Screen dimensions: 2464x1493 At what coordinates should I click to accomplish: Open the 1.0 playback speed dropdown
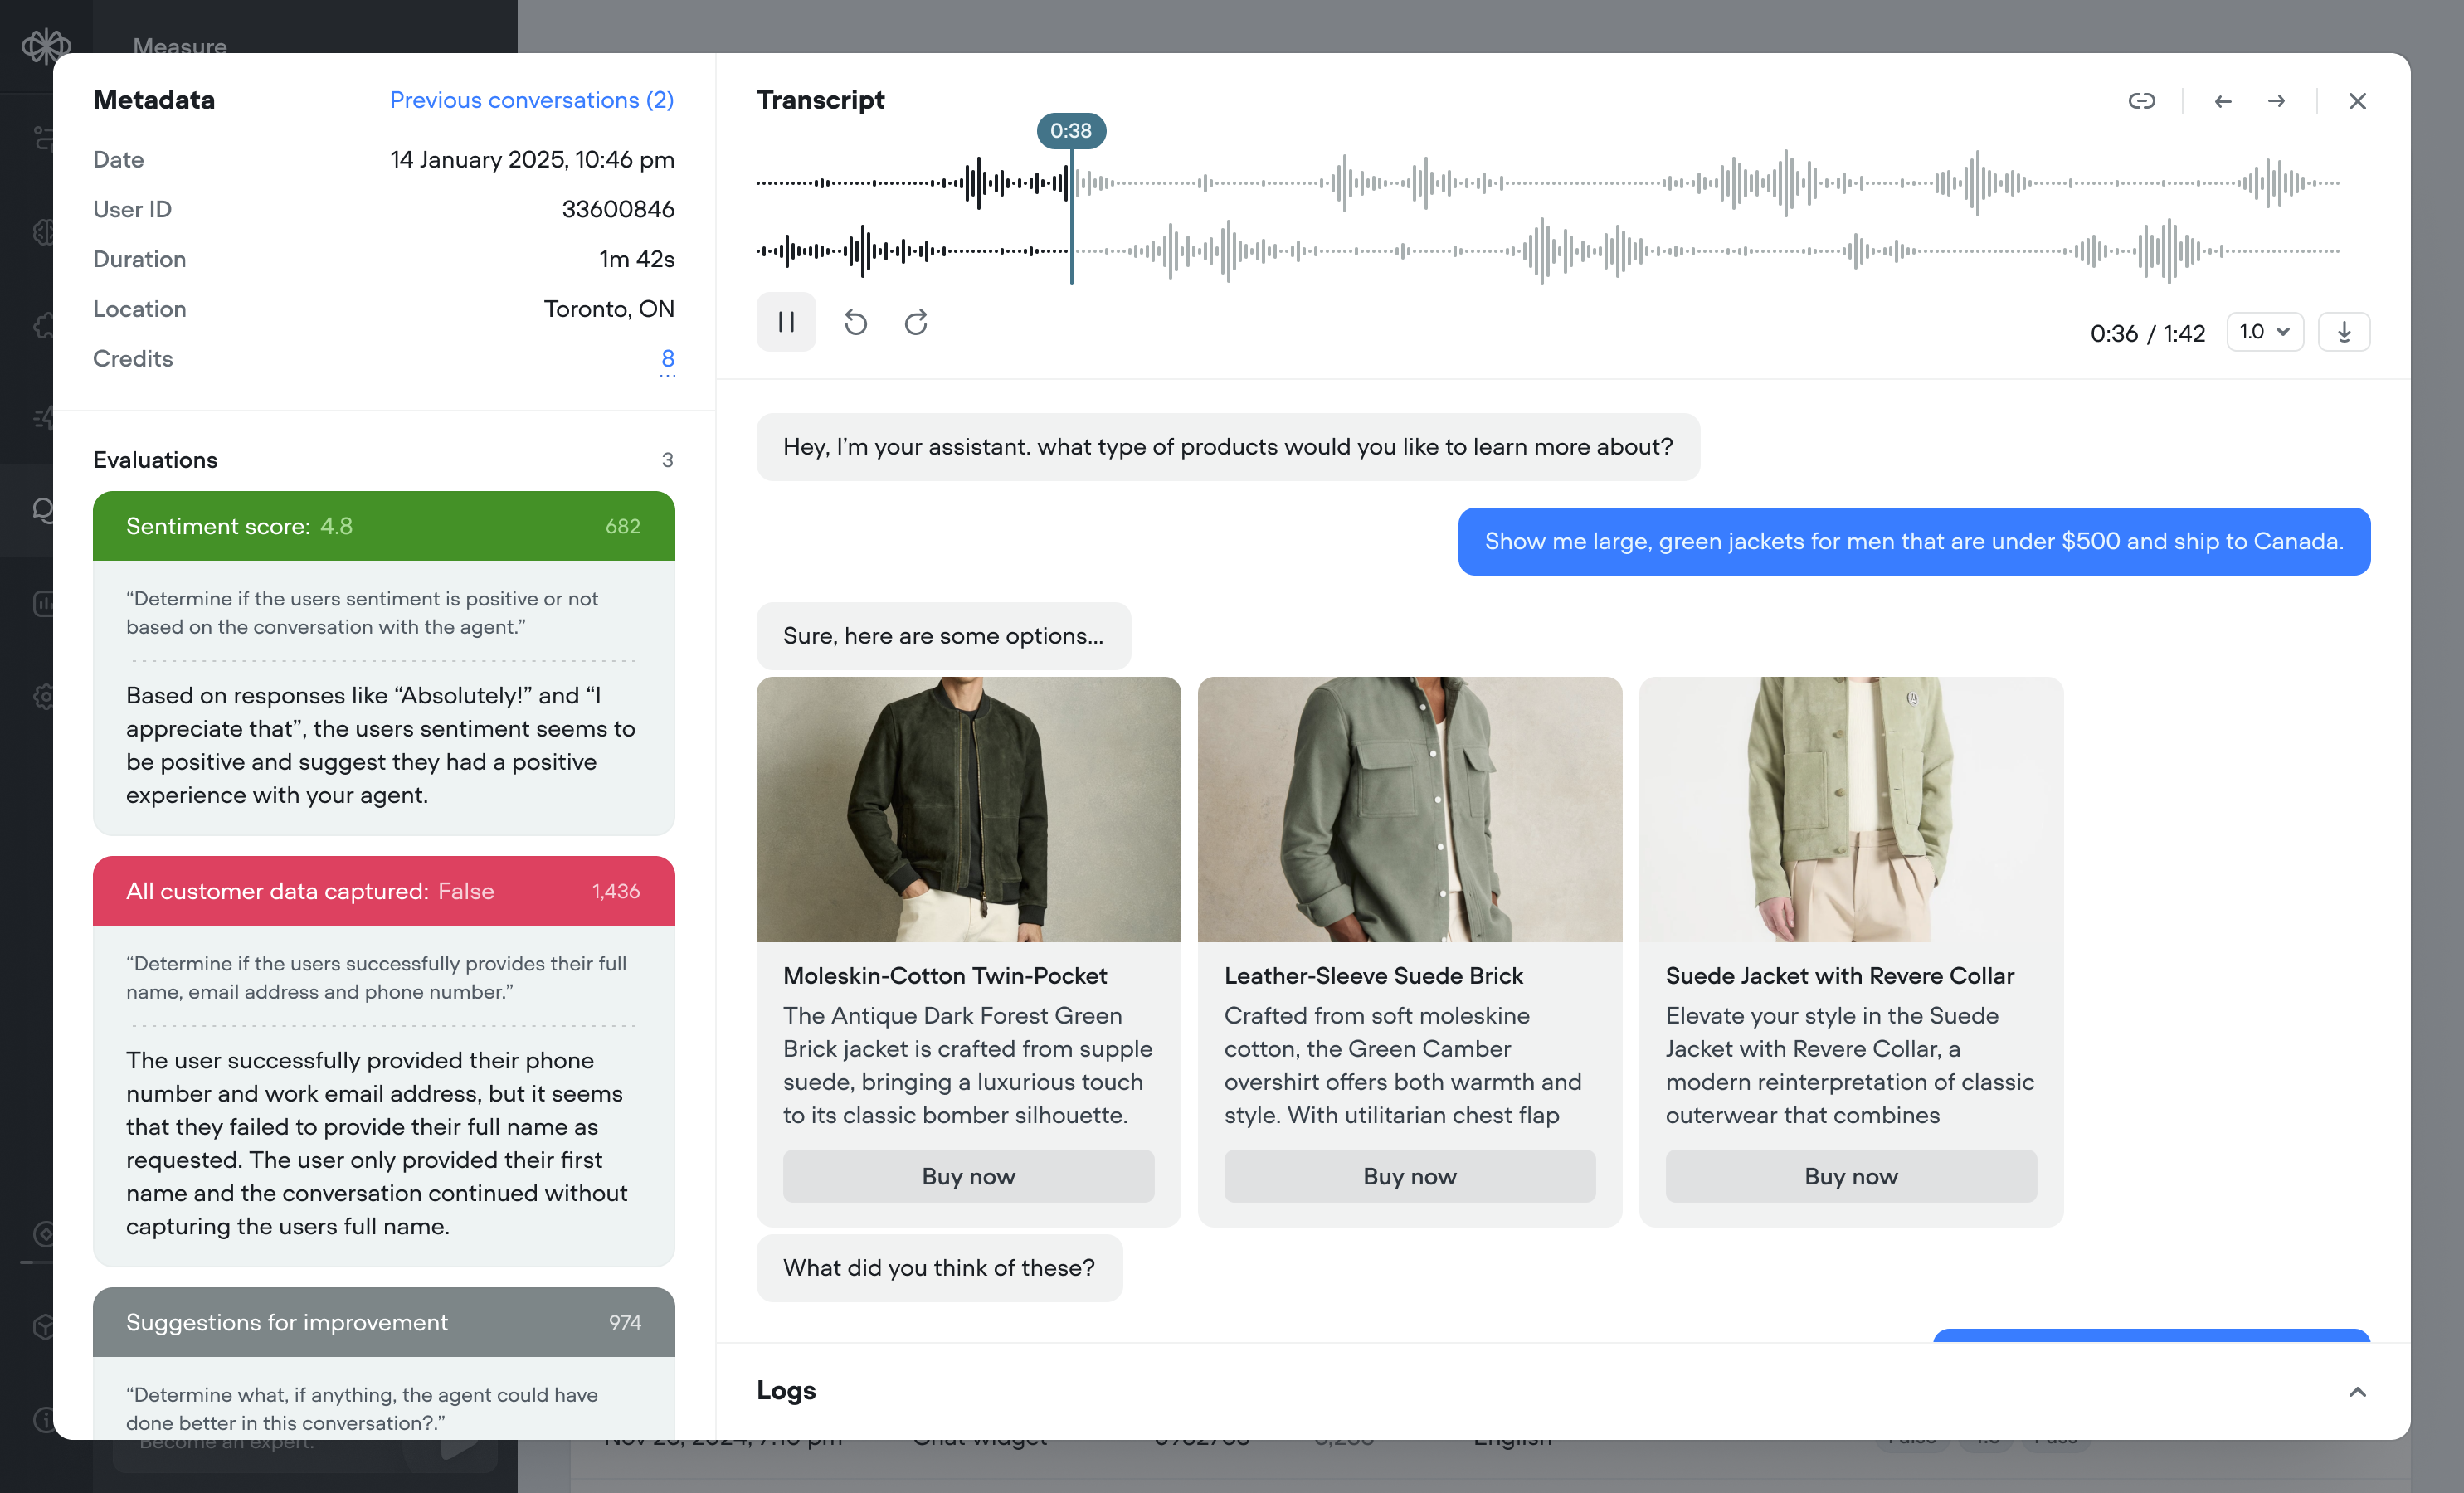[x=2264, y=331]
